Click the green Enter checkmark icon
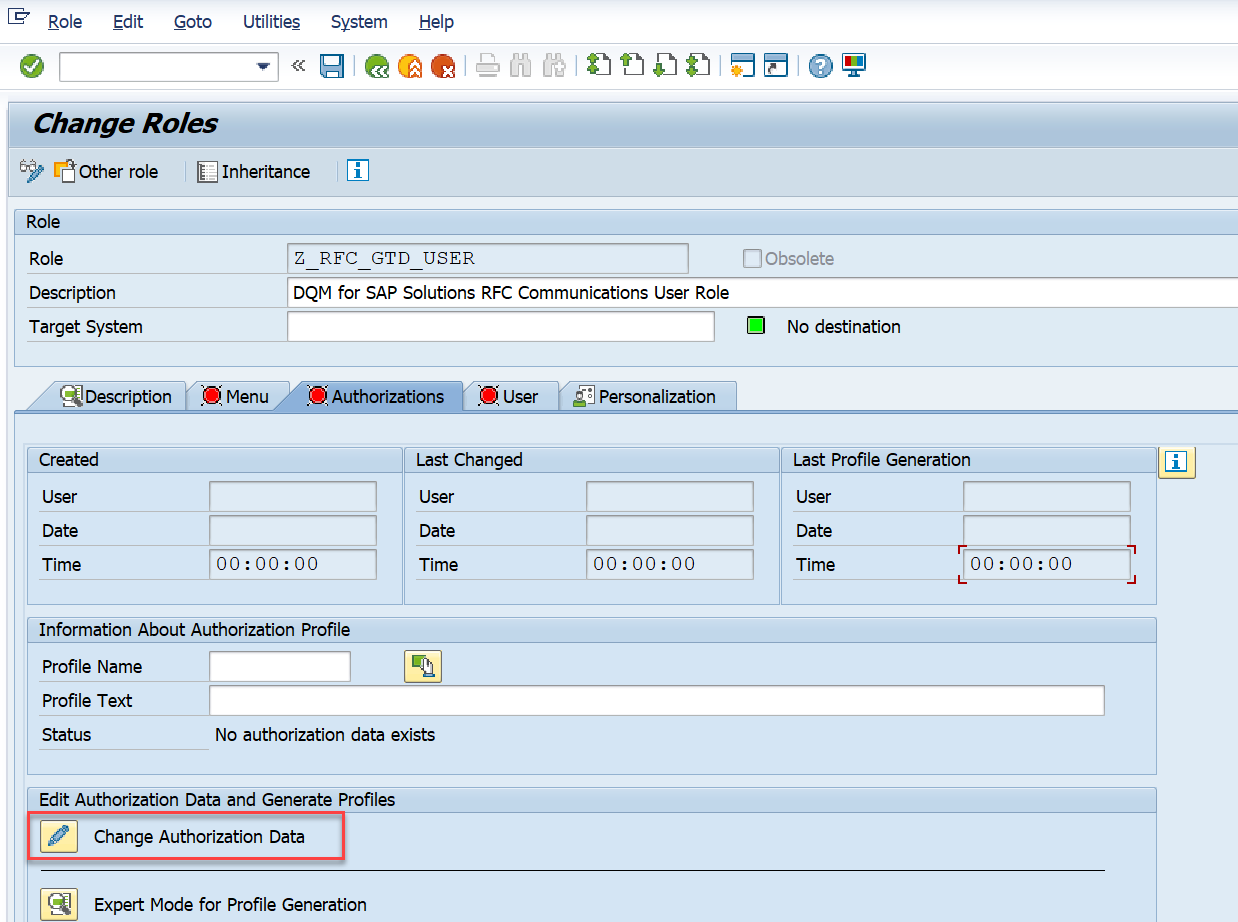This screenshot has height=922, width=1238. click(32, 67)
